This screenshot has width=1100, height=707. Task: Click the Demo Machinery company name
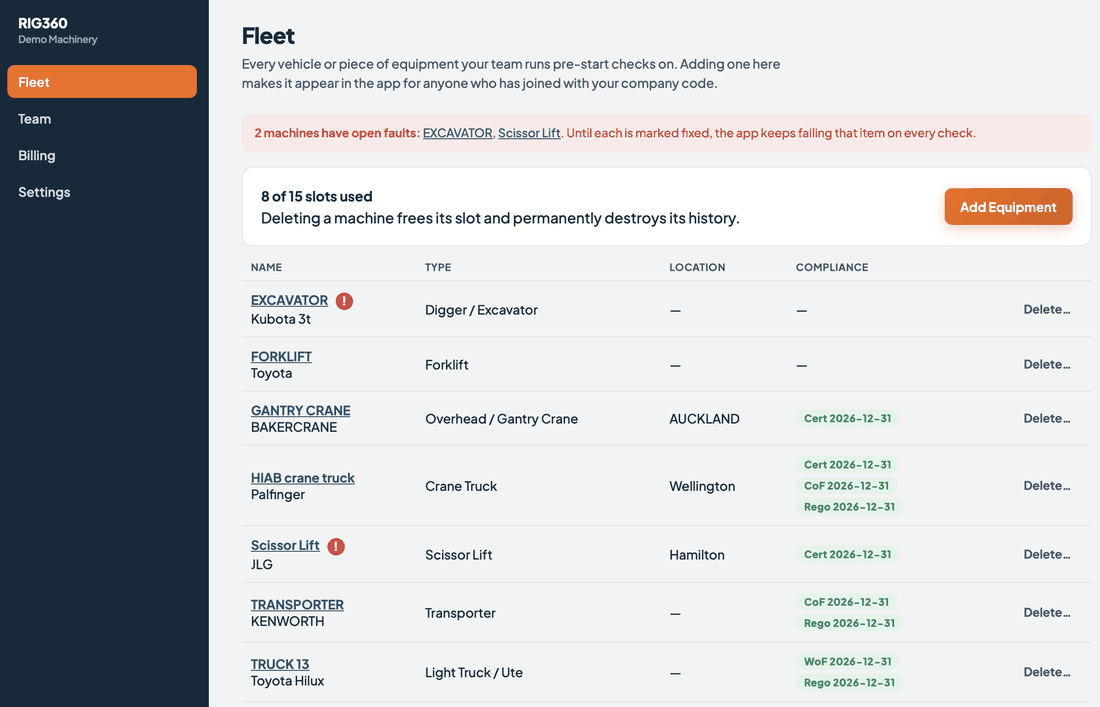coord(58,39)
